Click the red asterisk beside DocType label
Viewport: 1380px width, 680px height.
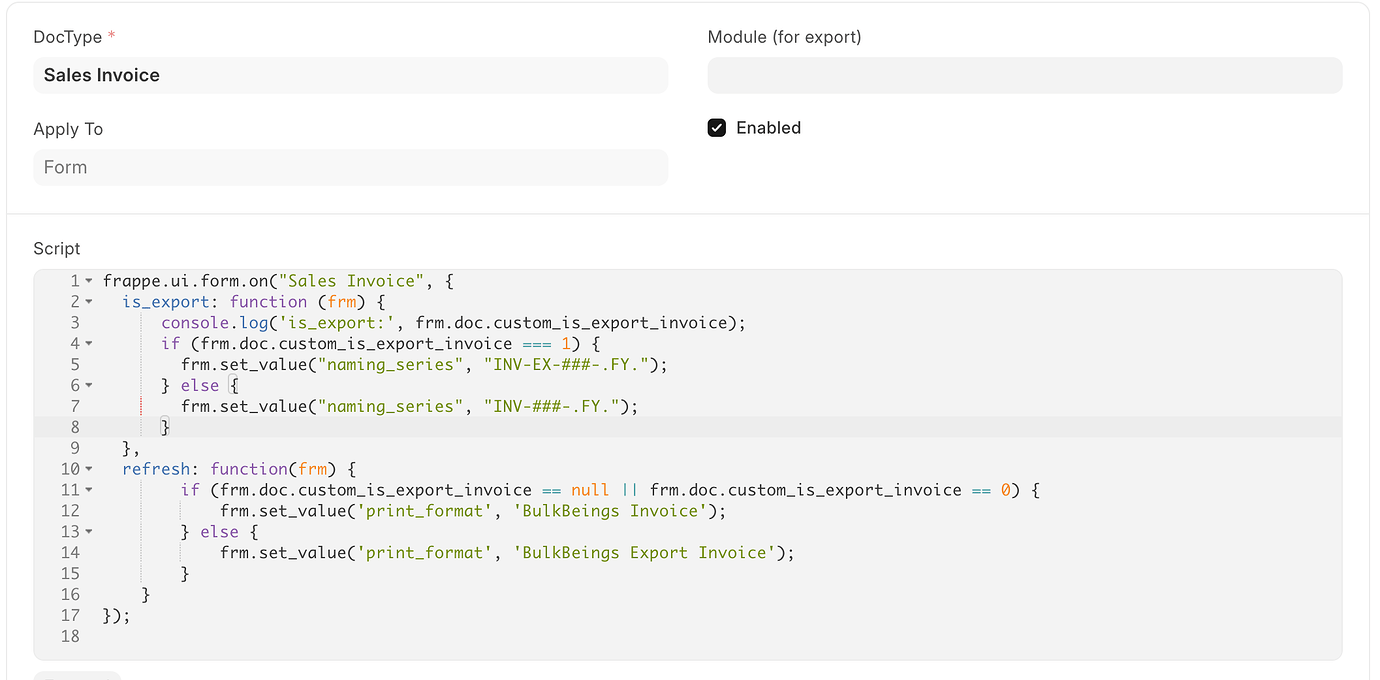(111, 35)
